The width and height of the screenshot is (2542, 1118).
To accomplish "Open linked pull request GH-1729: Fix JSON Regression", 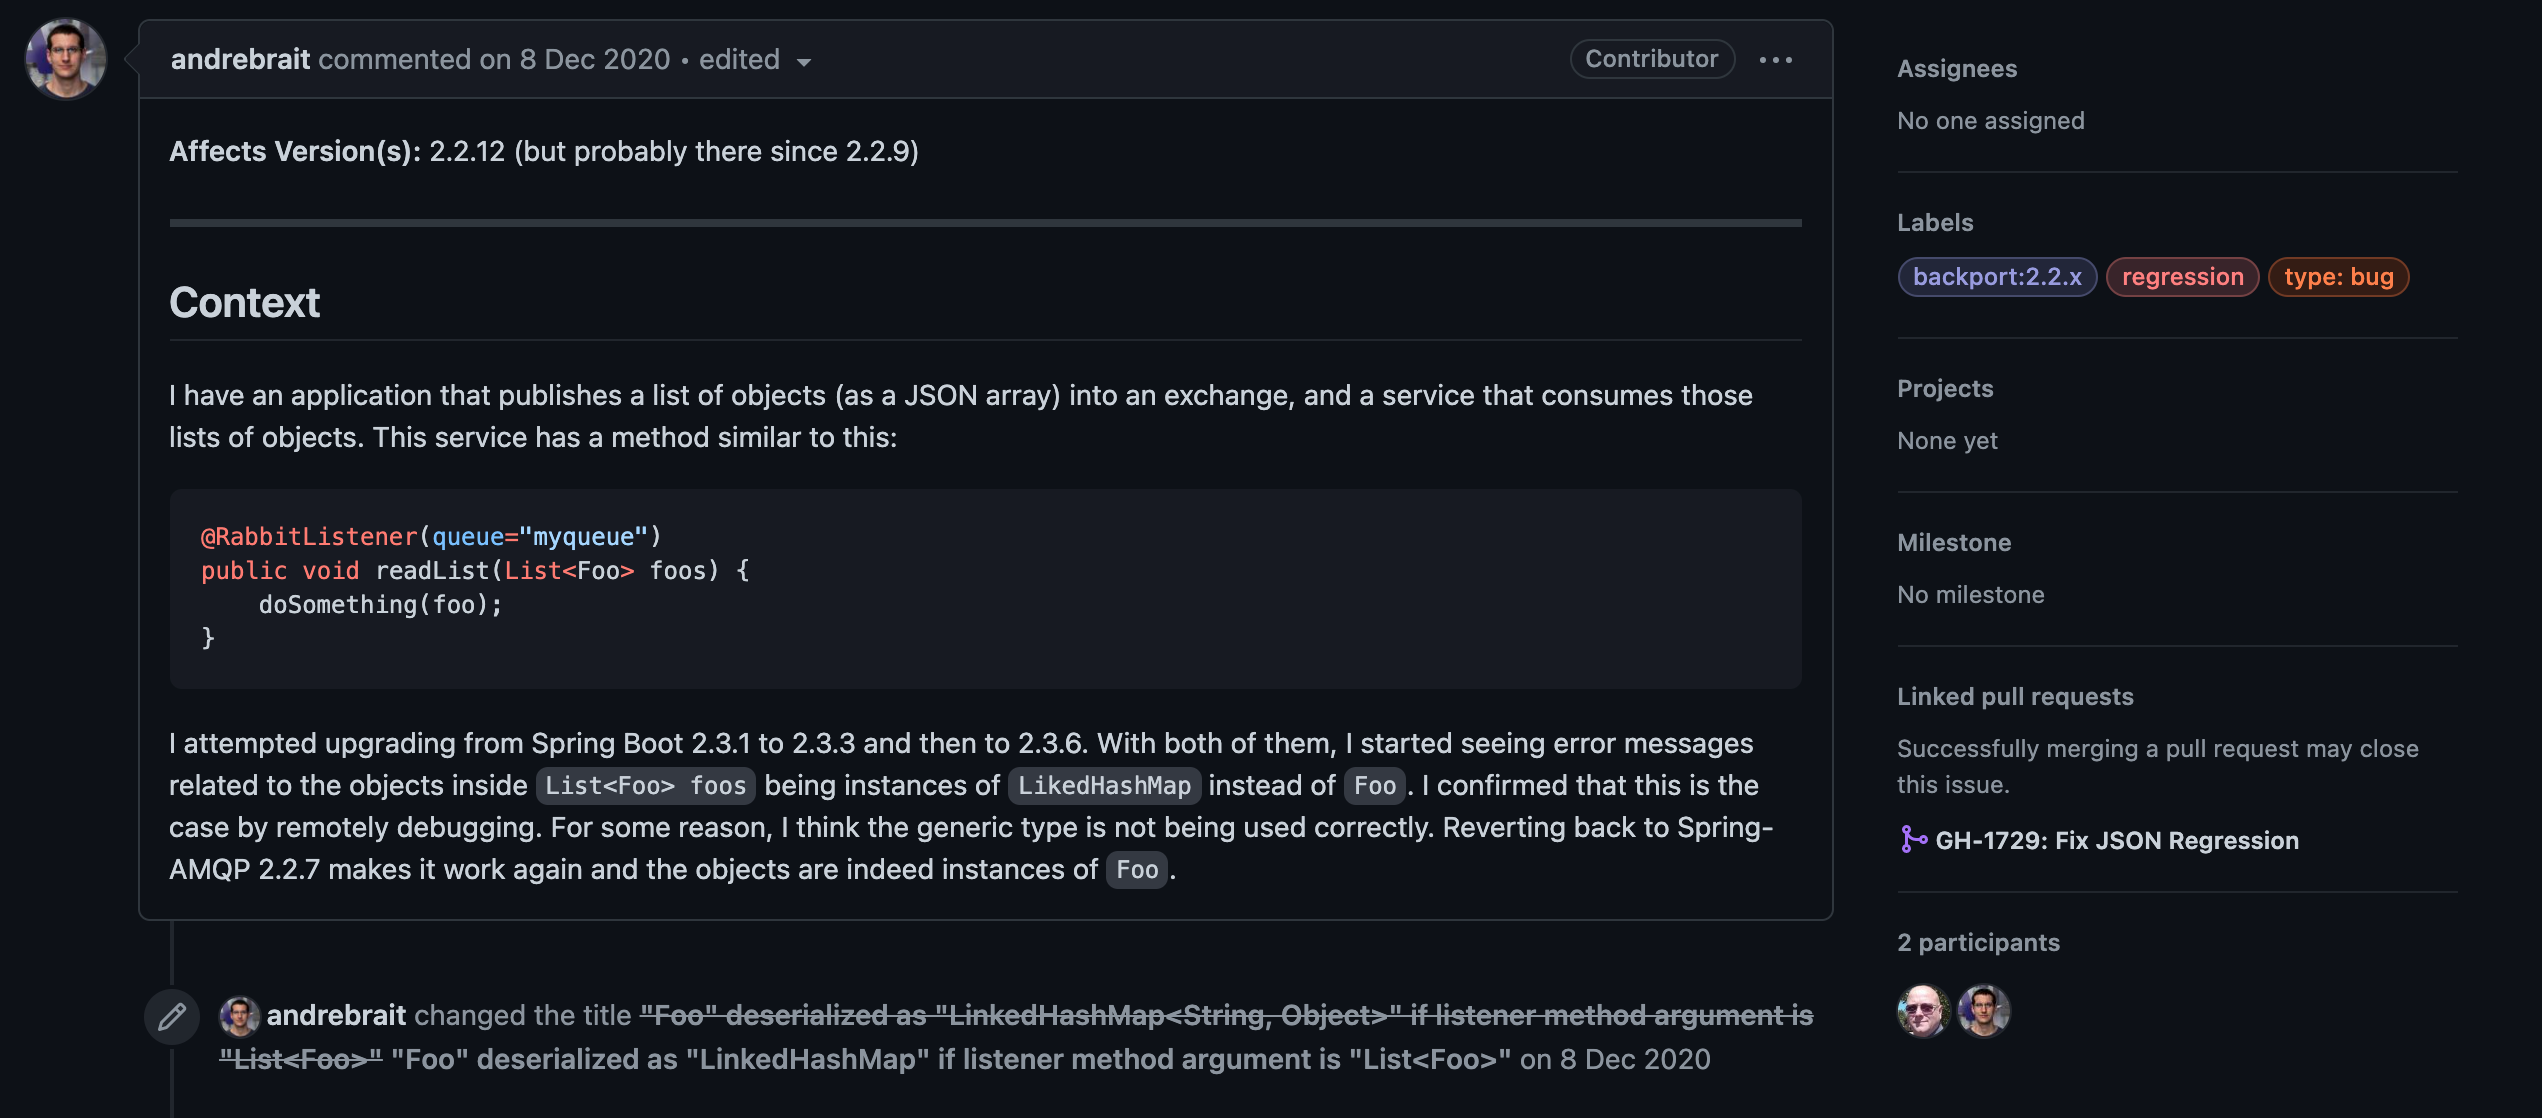I will (x=2116, y=840).
